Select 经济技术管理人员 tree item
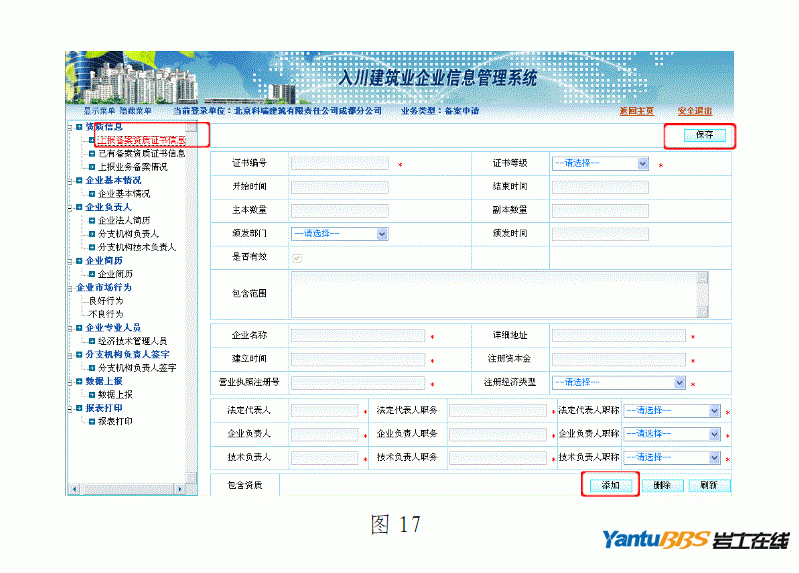Screen dimensions: 799x573 [x=132, y=341]
